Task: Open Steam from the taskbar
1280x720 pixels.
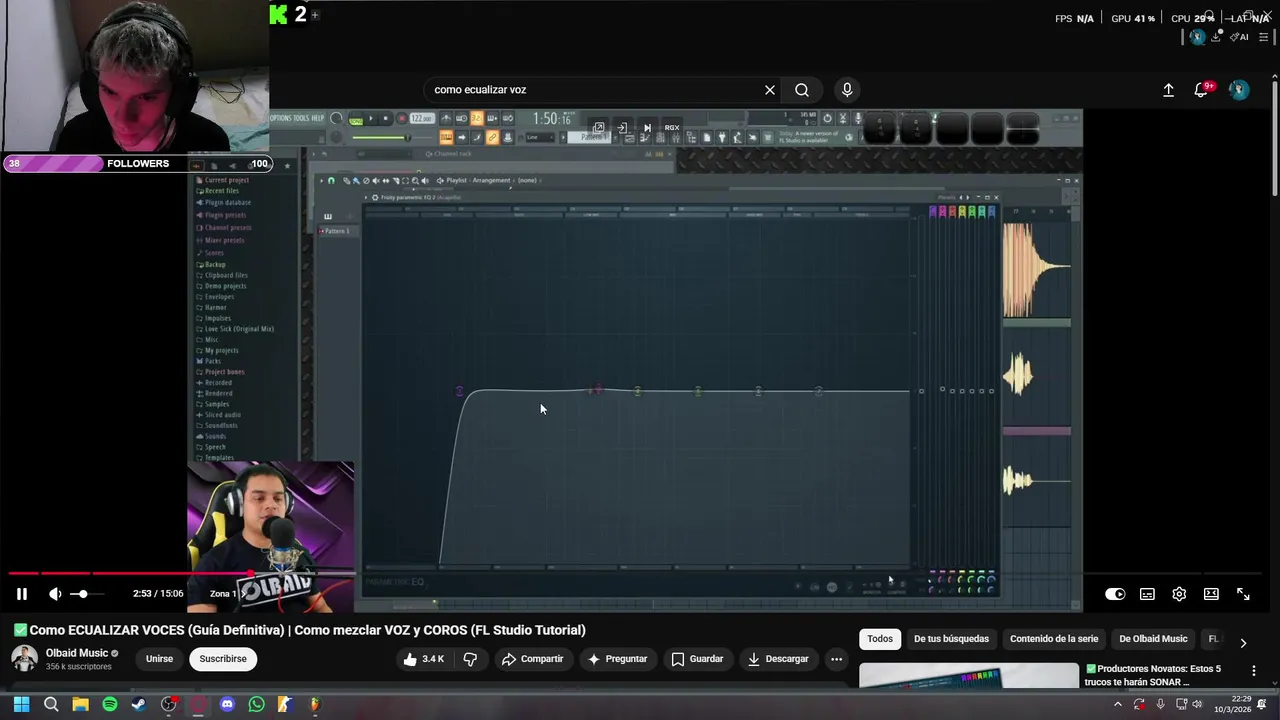Action: point(139,704)
